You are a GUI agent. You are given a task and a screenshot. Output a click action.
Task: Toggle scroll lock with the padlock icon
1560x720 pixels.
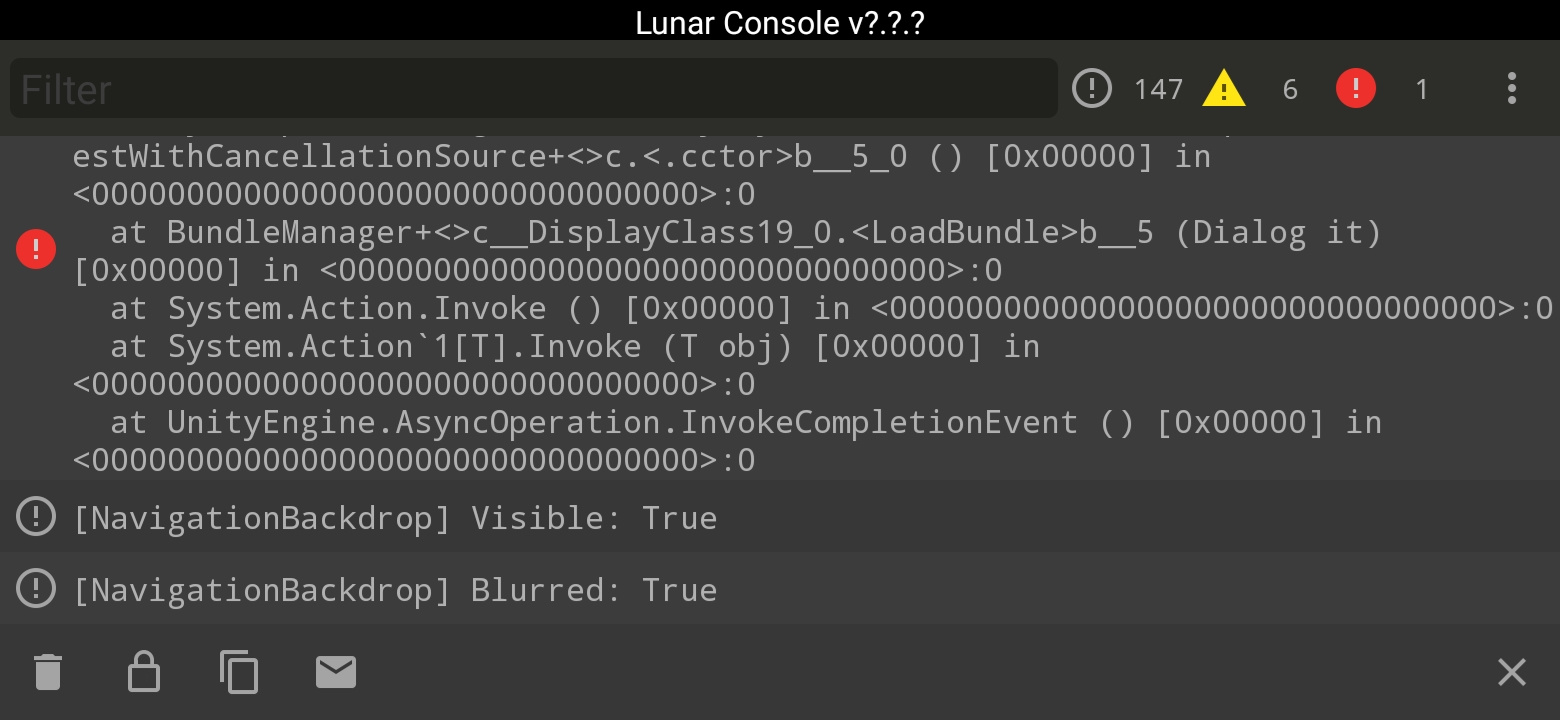coord(144,672)
